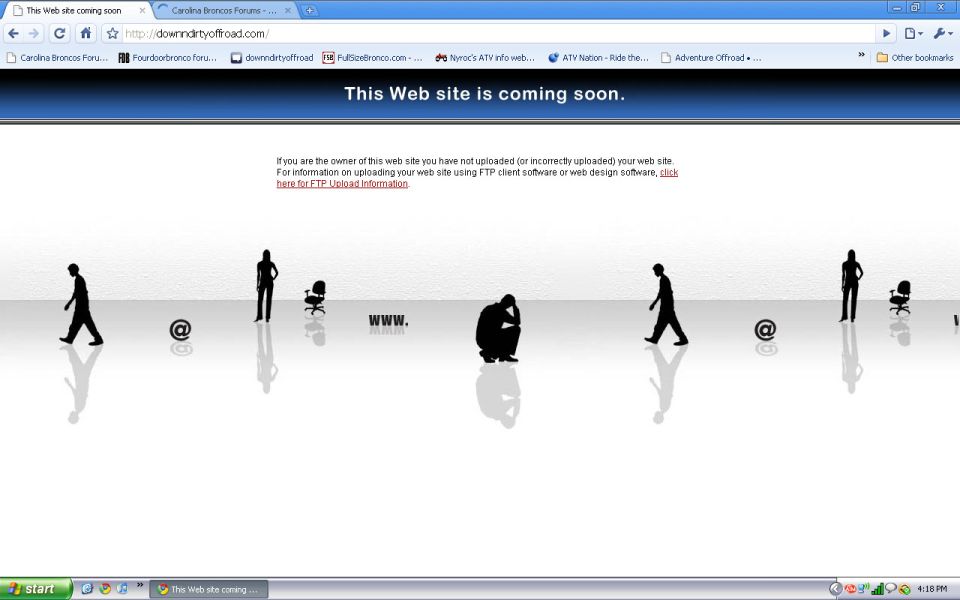Click the red tray icon
Screen dimensions: 960x600
pyautogui.click(x=850, y=589)
